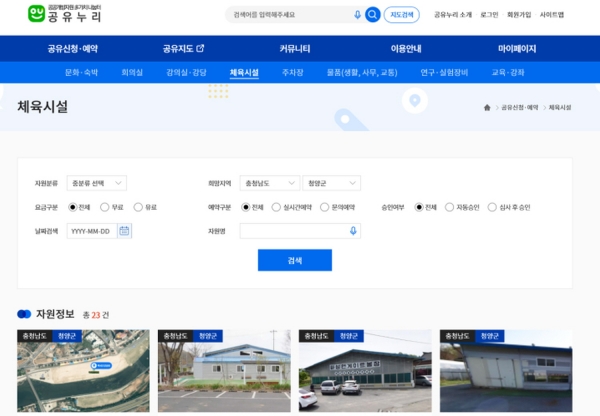The image size is (600, 416).
Task: Click the external link icon beside 공유지도
Action: pos(200,48)
